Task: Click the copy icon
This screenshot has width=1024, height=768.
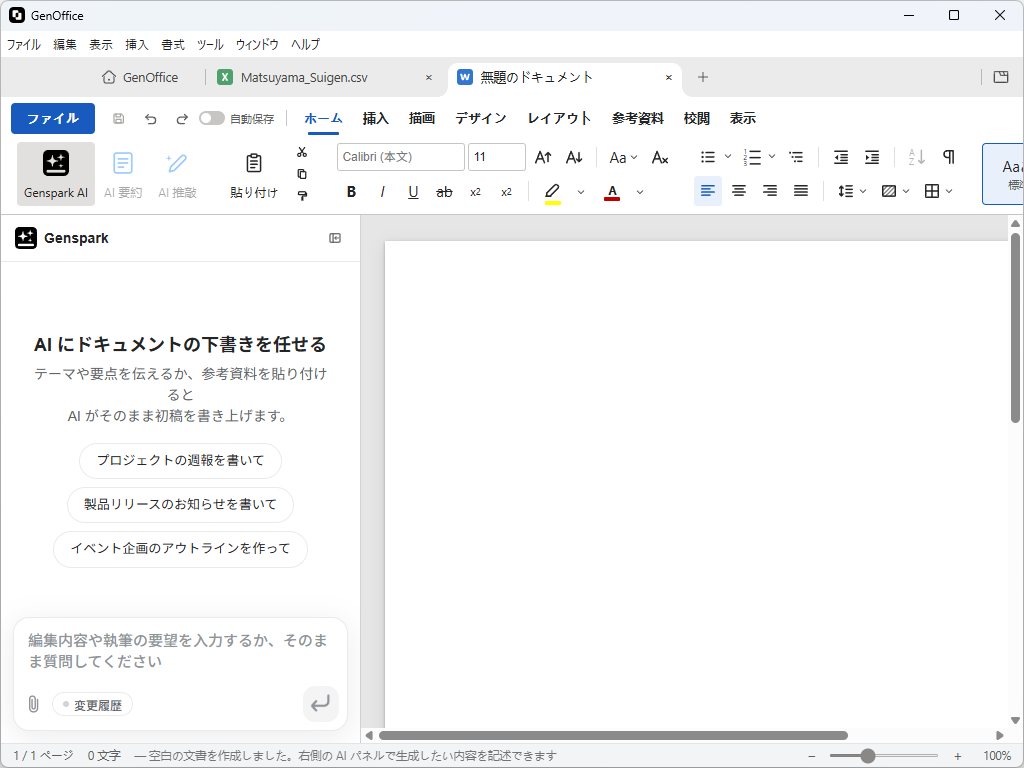Action: [302, 174]
